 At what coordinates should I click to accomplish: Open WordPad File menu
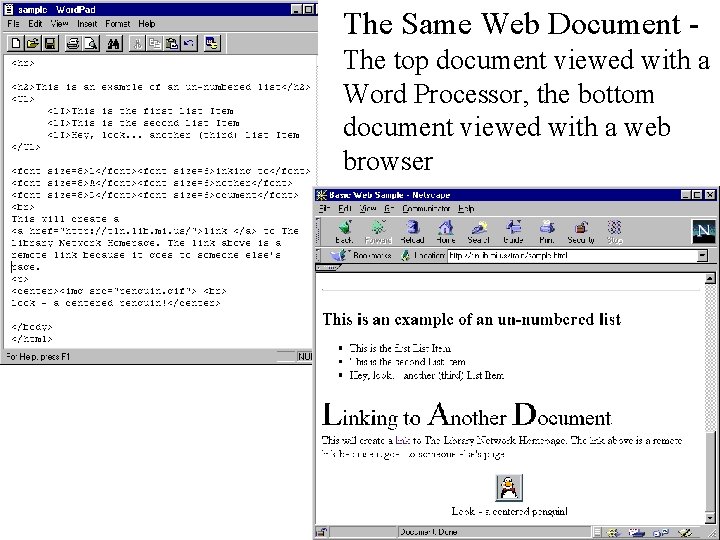pos(13,24)
